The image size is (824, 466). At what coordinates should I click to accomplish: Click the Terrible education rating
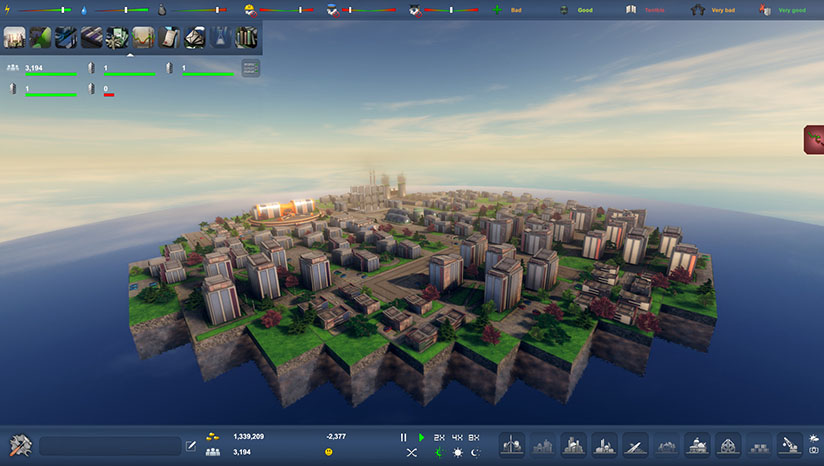(654, 10)
